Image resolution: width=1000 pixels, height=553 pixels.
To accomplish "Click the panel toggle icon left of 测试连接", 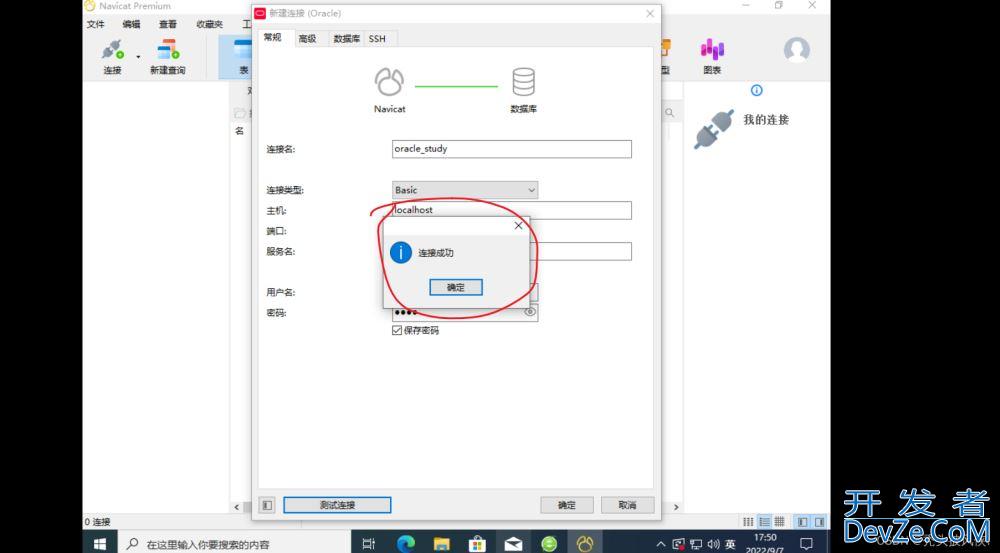I will pyautogui.click(x=267, y=505).
